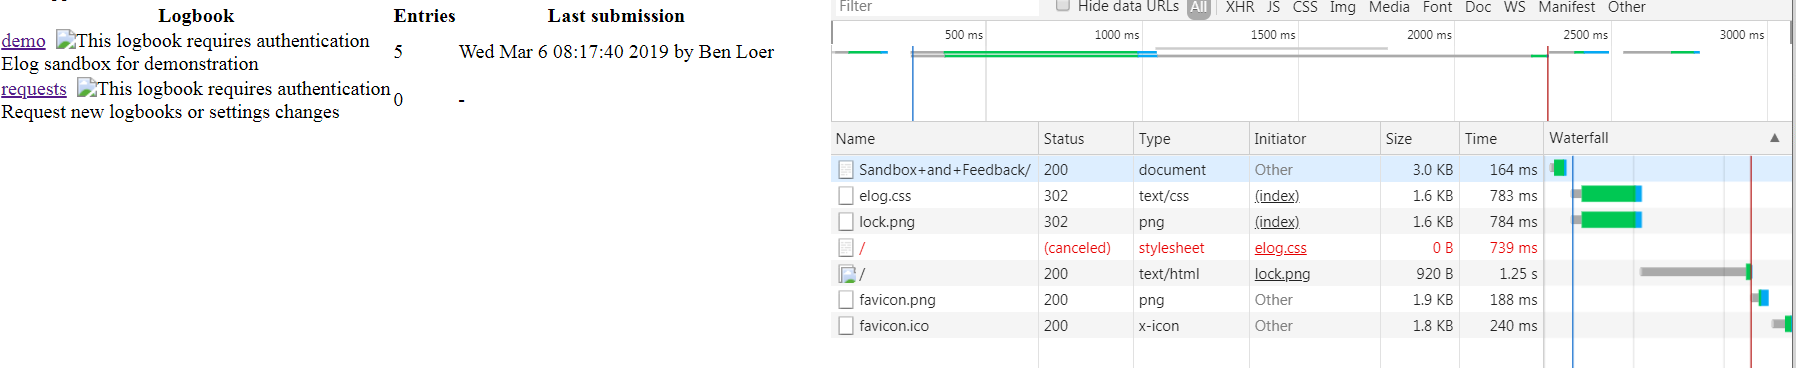This screenshot has width=1796, height=368.
Task: Toggle Waterfall column sort arrow
Action: click(x=1775, y=138)
